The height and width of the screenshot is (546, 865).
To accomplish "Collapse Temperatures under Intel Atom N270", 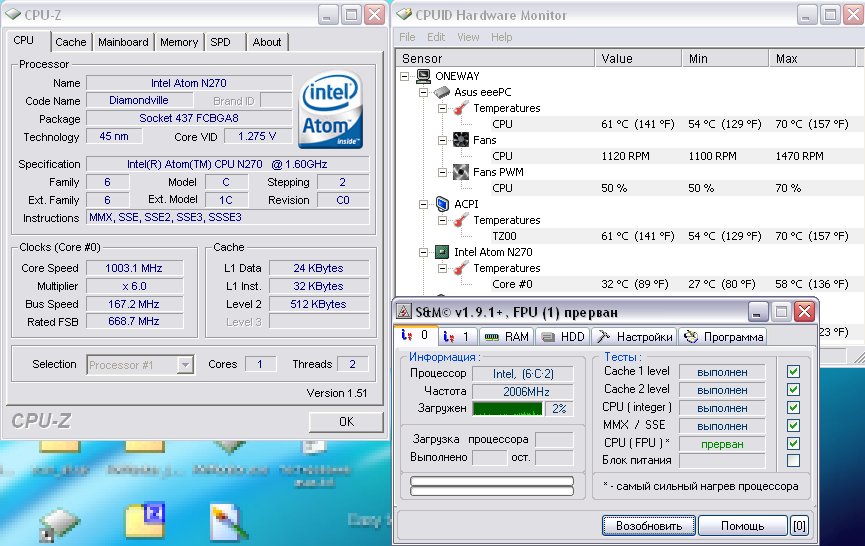I will (x=442, y=268).
